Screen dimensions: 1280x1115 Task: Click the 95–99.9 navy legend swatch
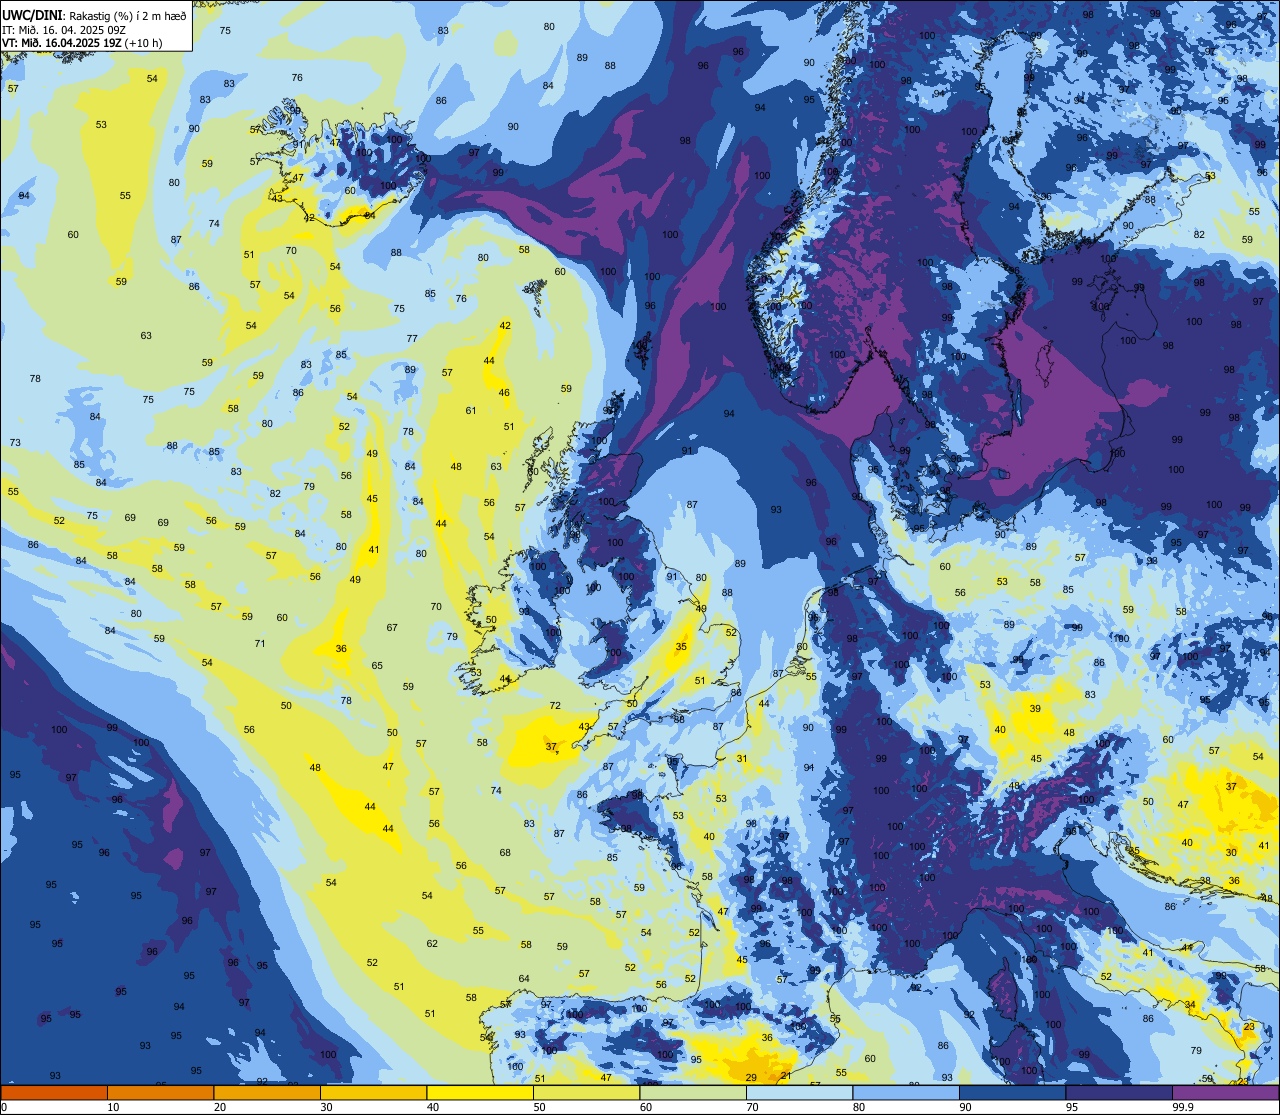(1119, 1092)
